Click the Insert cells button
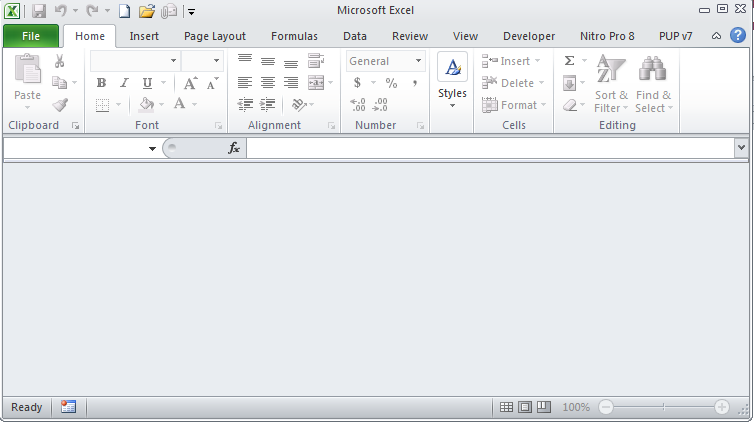The image size is (754, 424). (x=511, y=61)
